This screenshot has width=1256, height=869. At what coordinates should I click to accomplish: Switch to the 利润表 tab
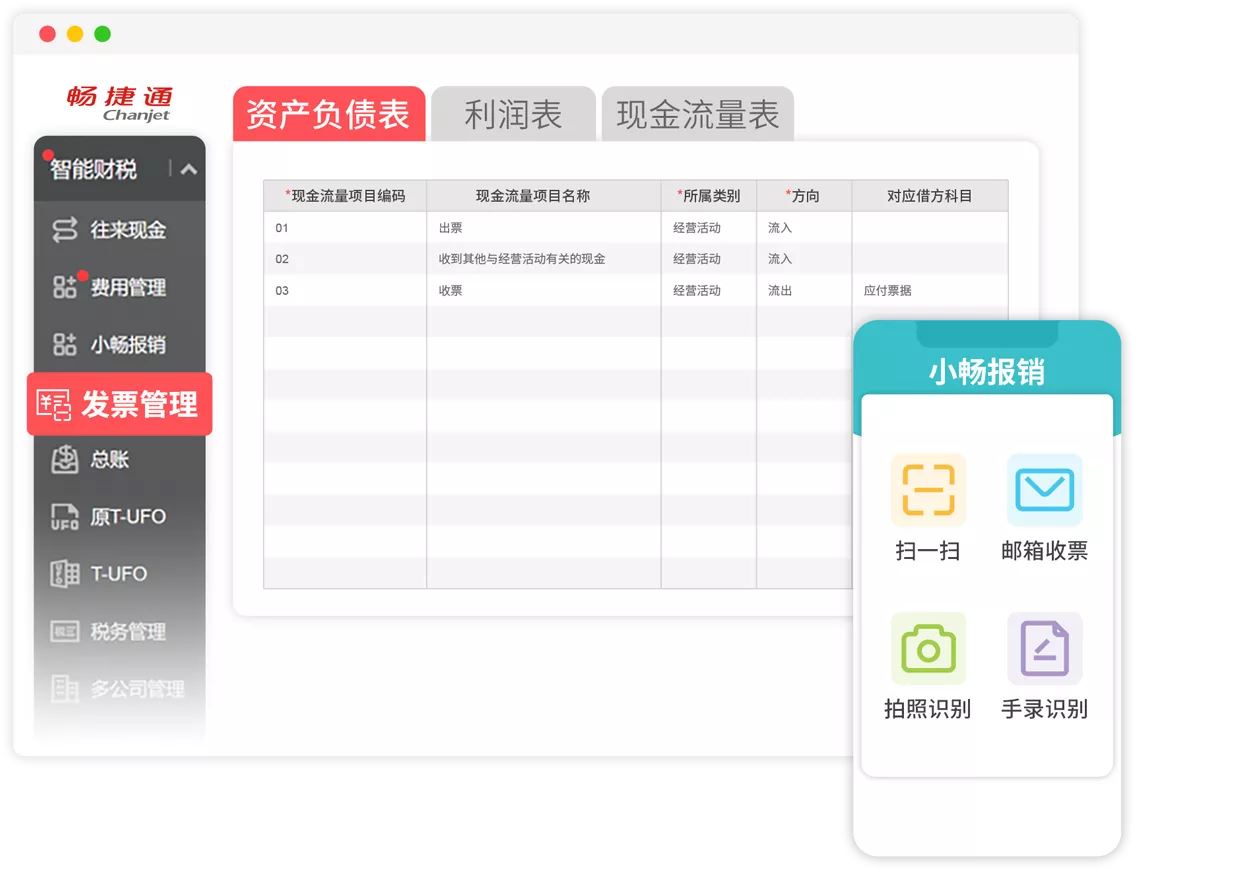pos(513,115)
